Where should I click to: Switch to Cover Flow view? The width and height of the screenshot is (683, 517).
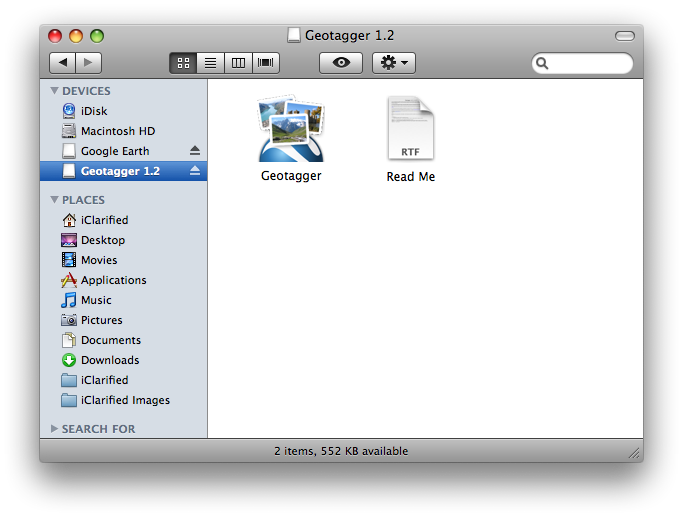[x=265, y=63]
